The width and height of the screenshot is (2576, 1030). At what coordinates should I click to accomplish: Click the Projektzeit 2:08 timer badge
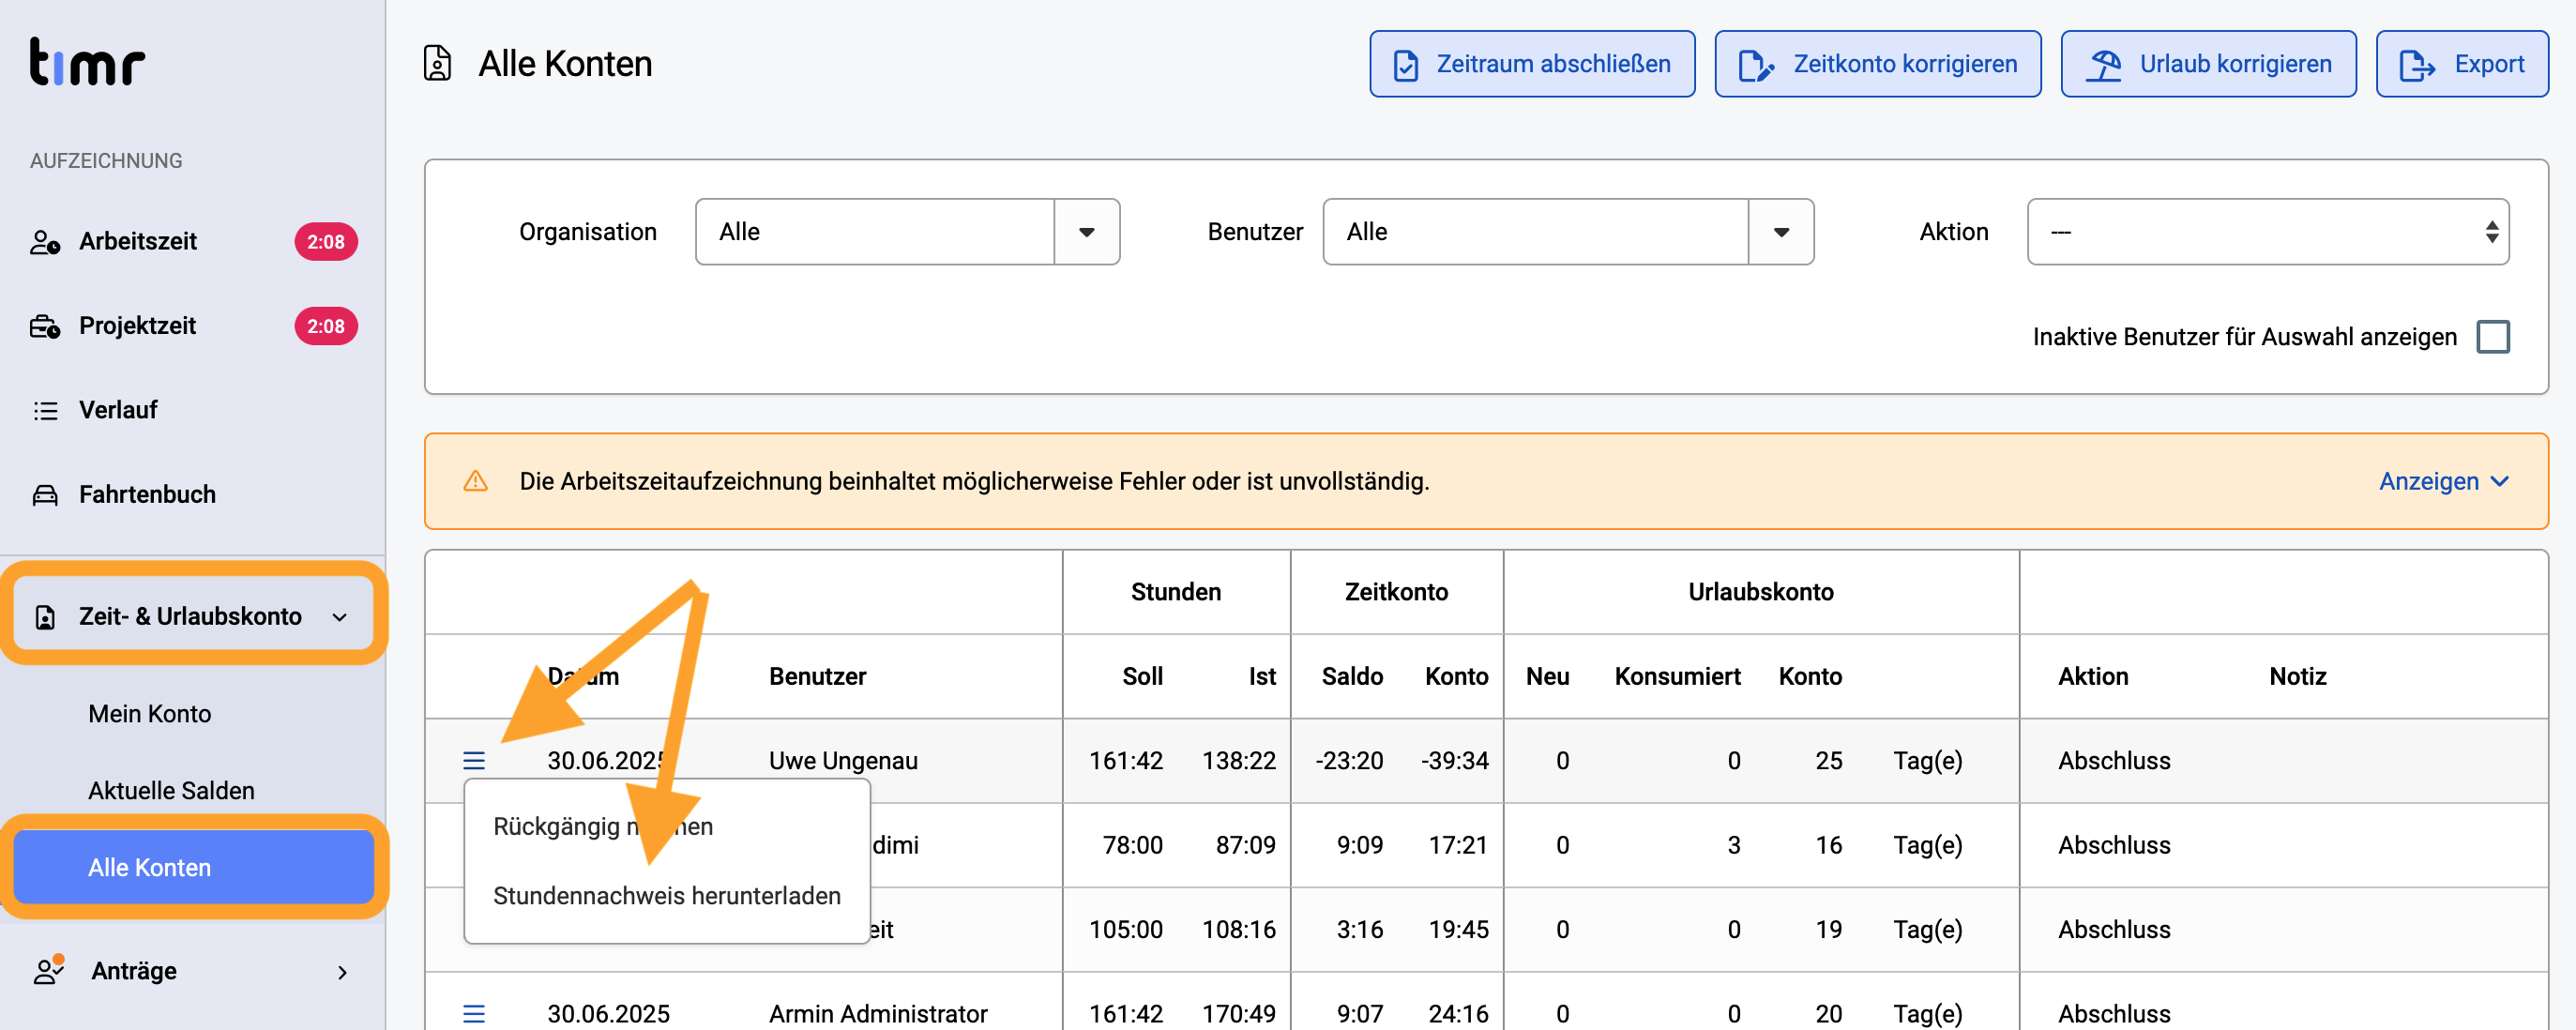tap(326, 326)
